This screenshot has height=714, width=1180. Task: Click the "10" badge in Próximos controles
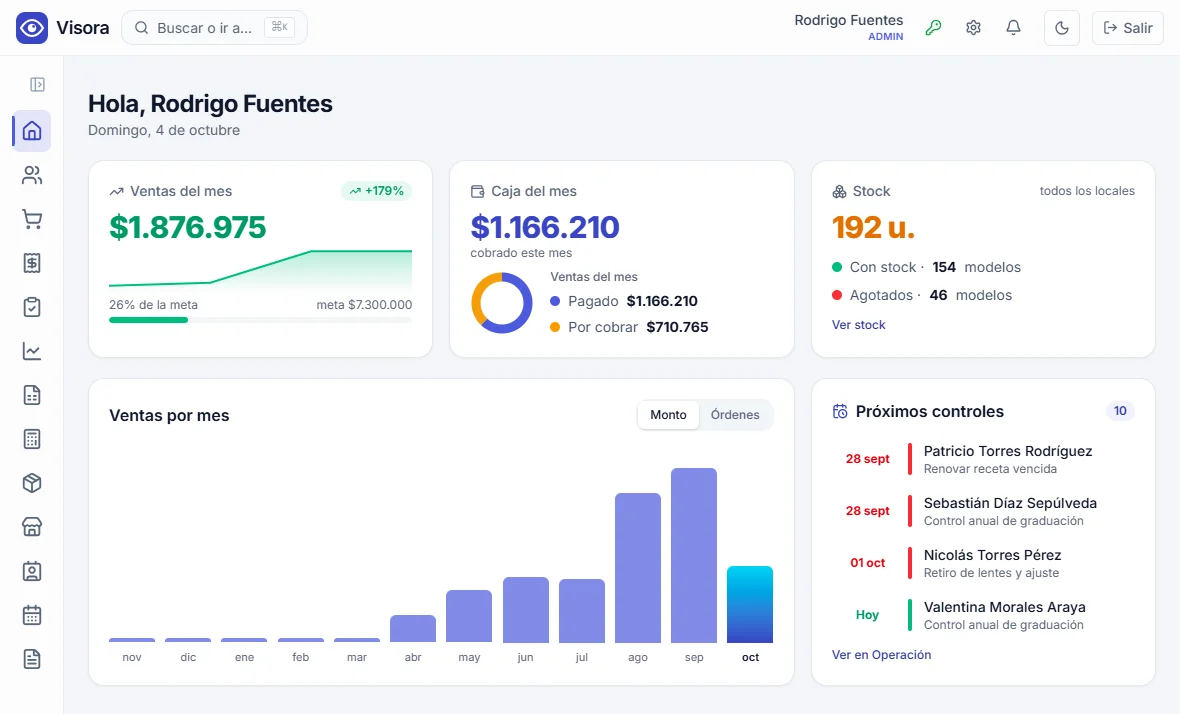click(1120, 411)
